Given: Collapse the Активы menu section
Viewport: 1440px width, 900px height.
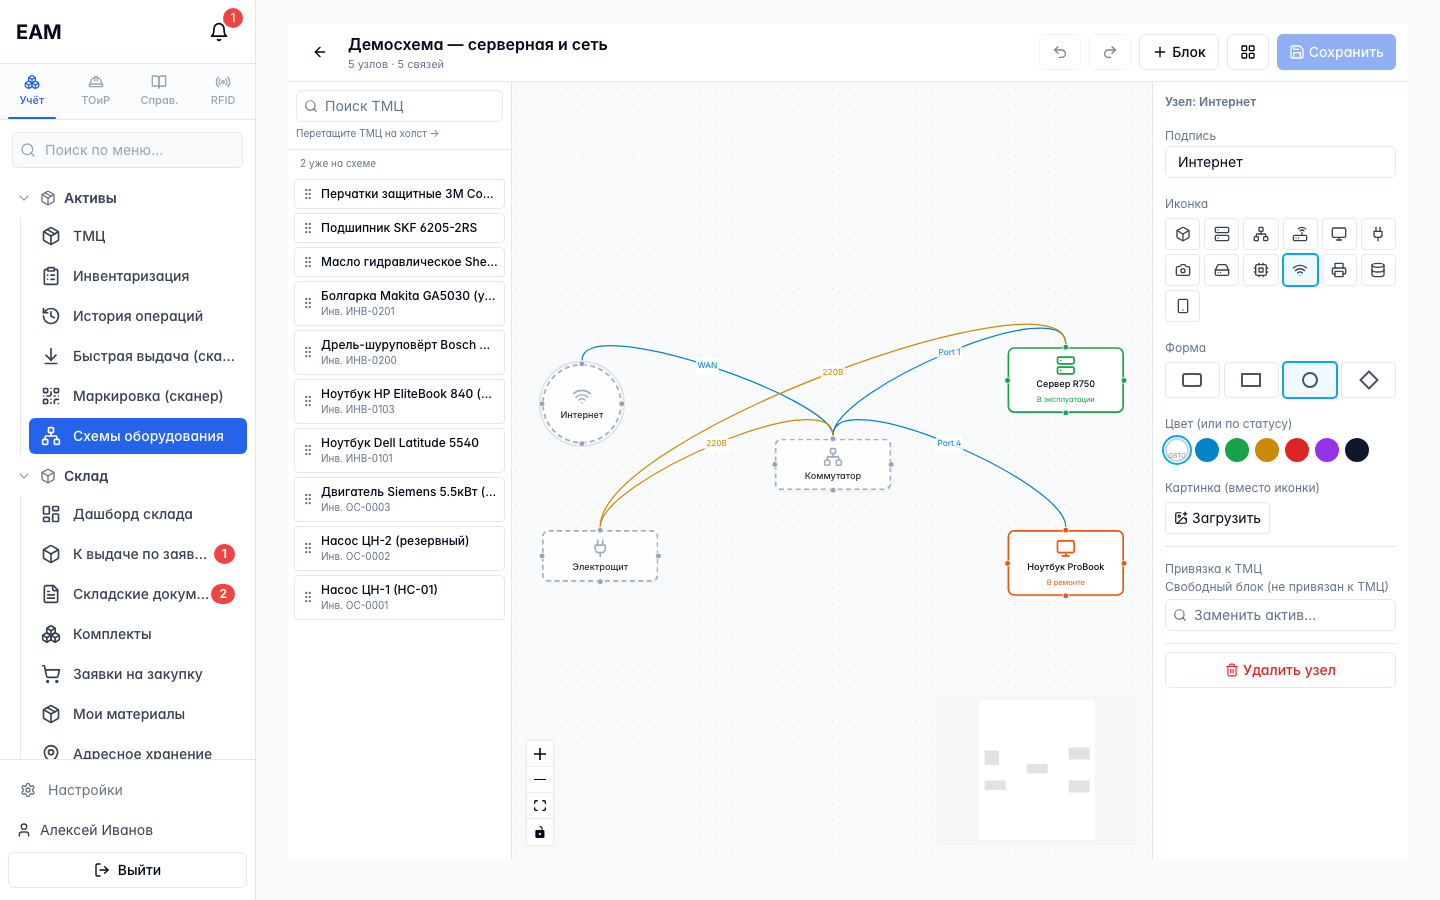Looking at the screenshot, I should coord(24,198).
